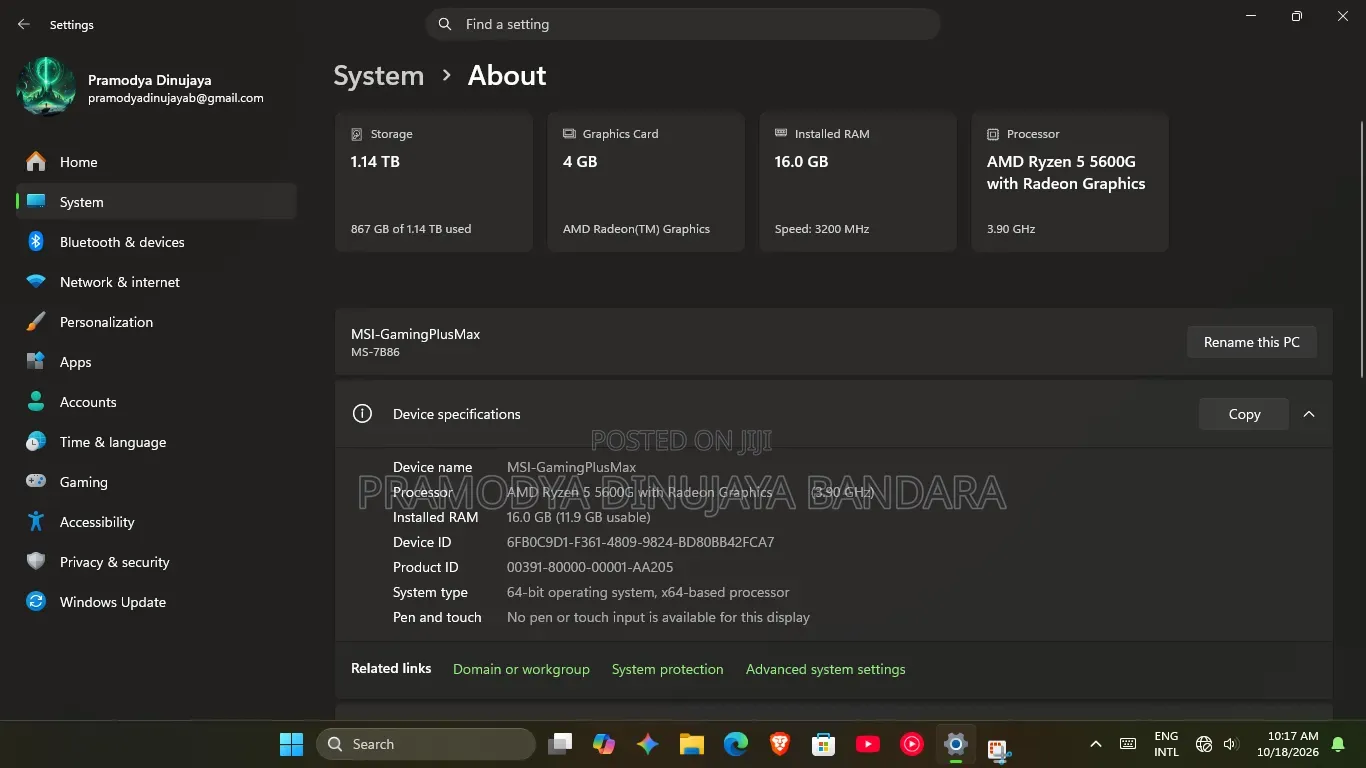
Task: Click the Windows Update sync icon
Action: (x=36, y=602)
